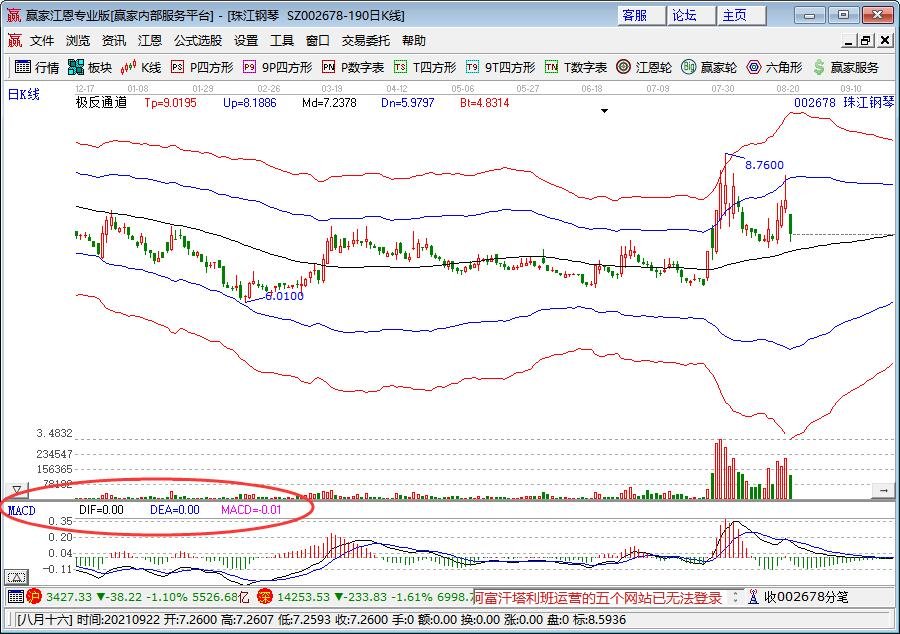Click the application logo icon in menu bar
The height and width of the screenshot is (634, 900).
(14, 40)
